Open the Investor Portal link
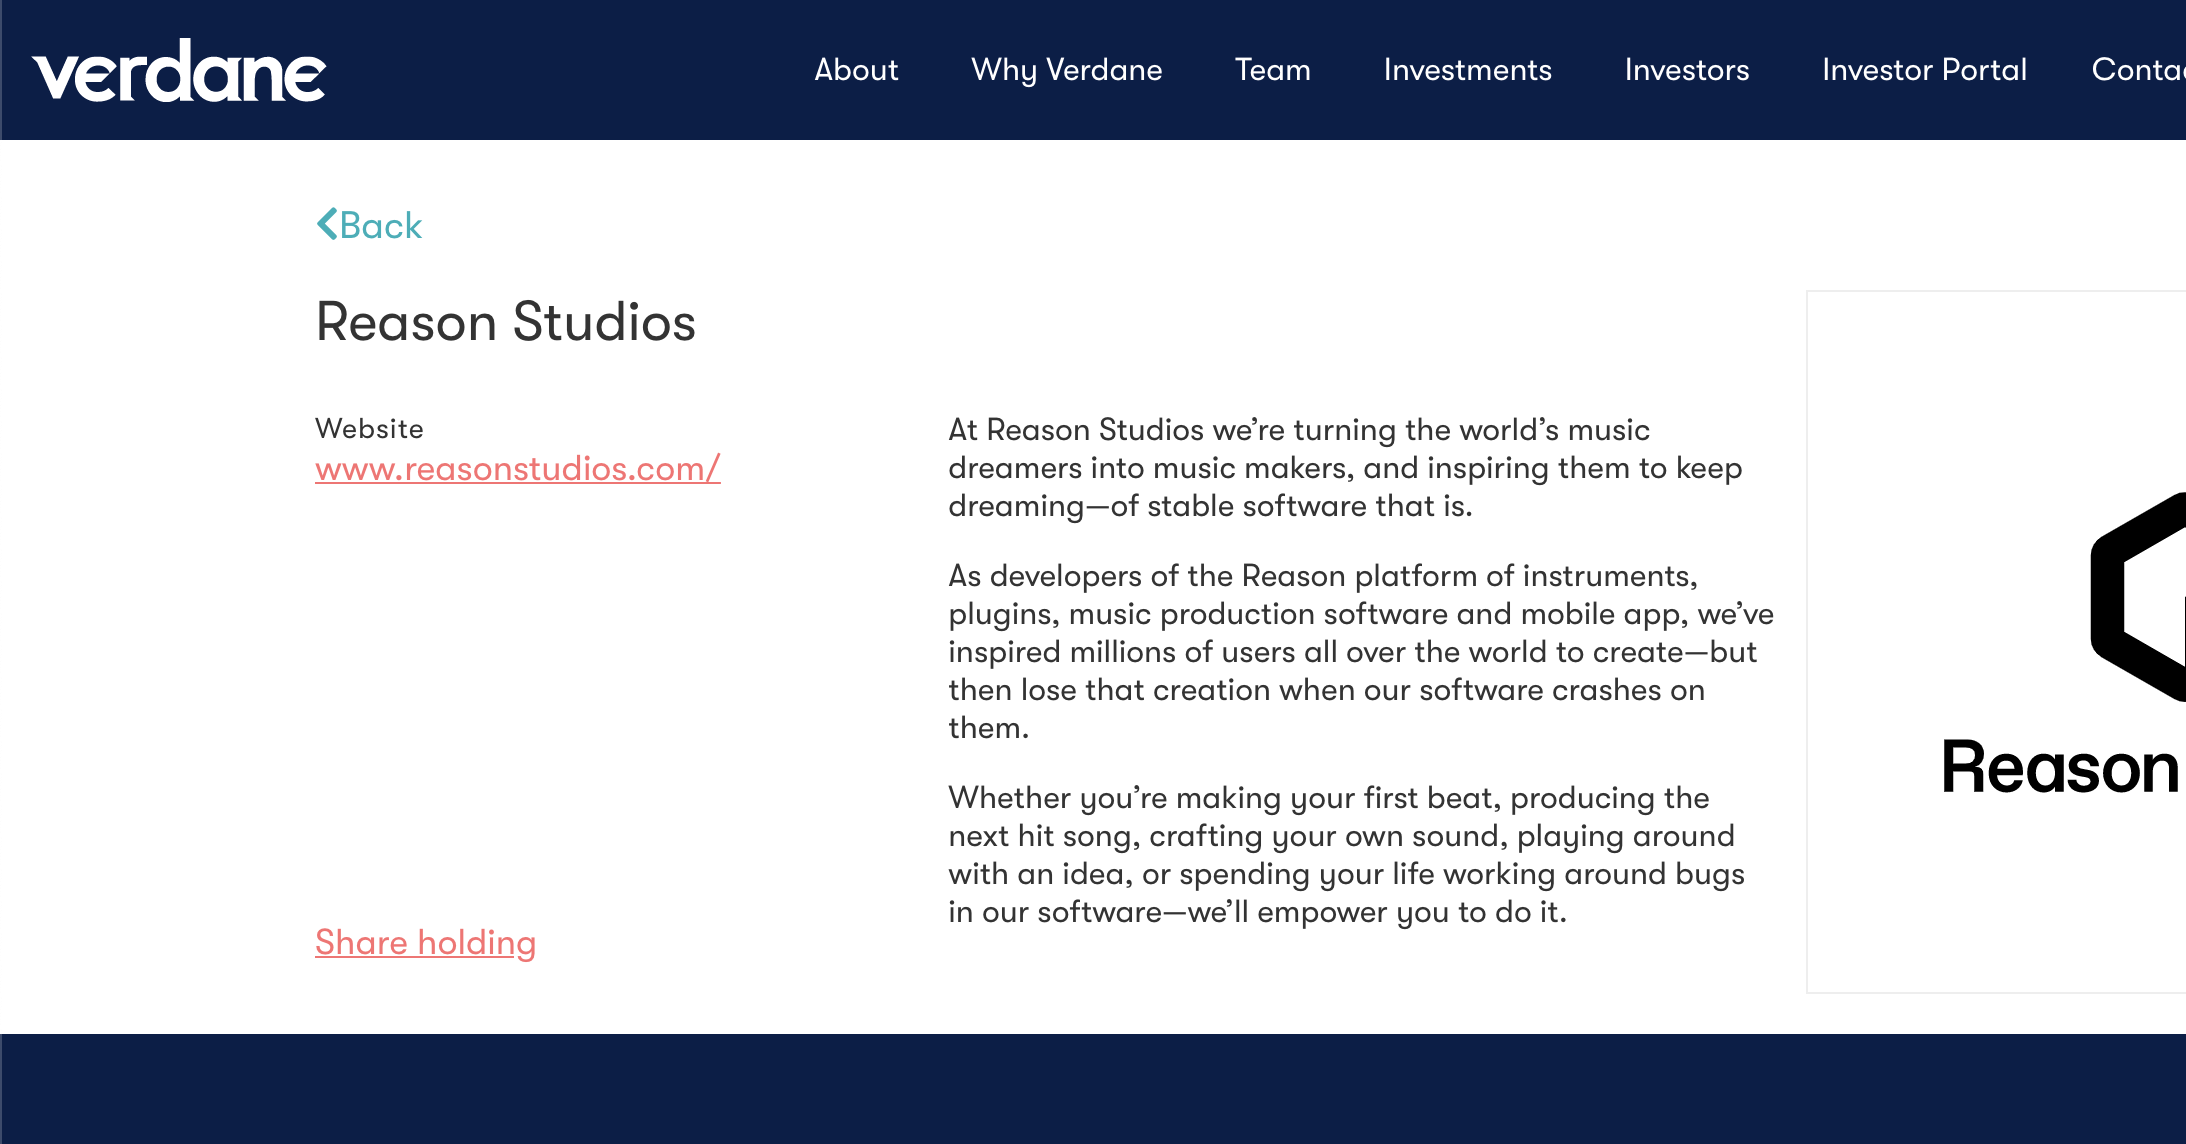Viewport: 2186px width, 1144px height. point(1924,70)
